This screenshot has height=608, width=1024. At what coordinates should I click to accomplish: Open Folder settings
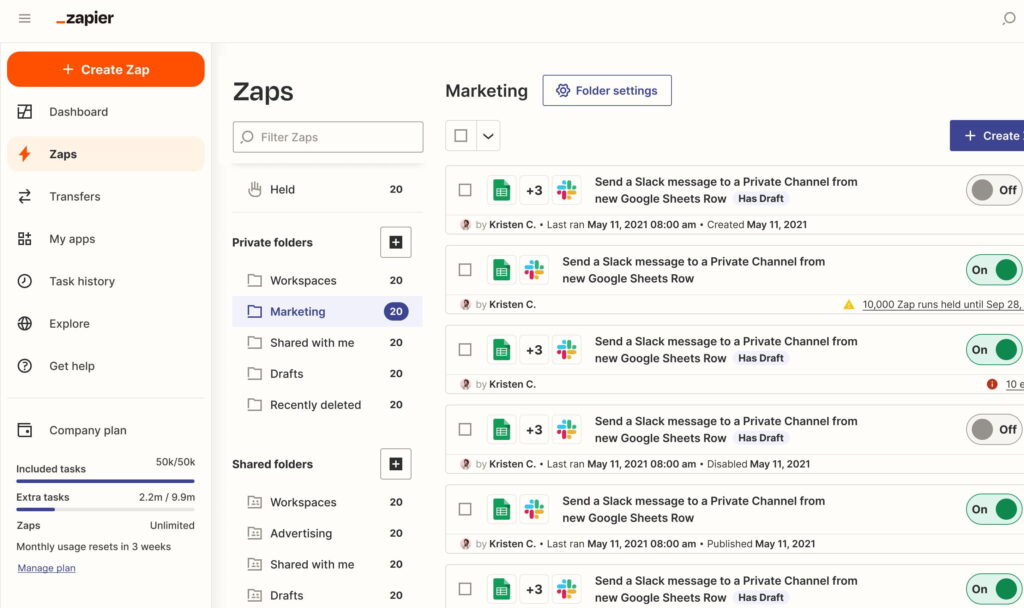pyautogui.click(x=607, y=91)
